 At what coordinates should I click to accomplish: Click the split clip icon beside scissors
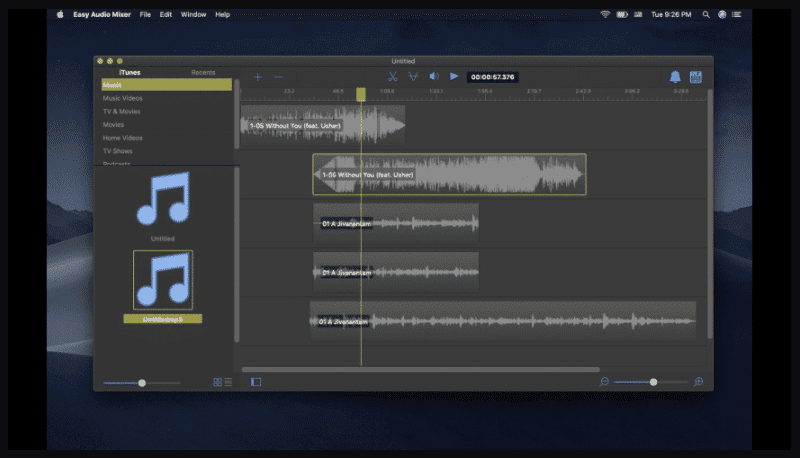pos(413,77)
